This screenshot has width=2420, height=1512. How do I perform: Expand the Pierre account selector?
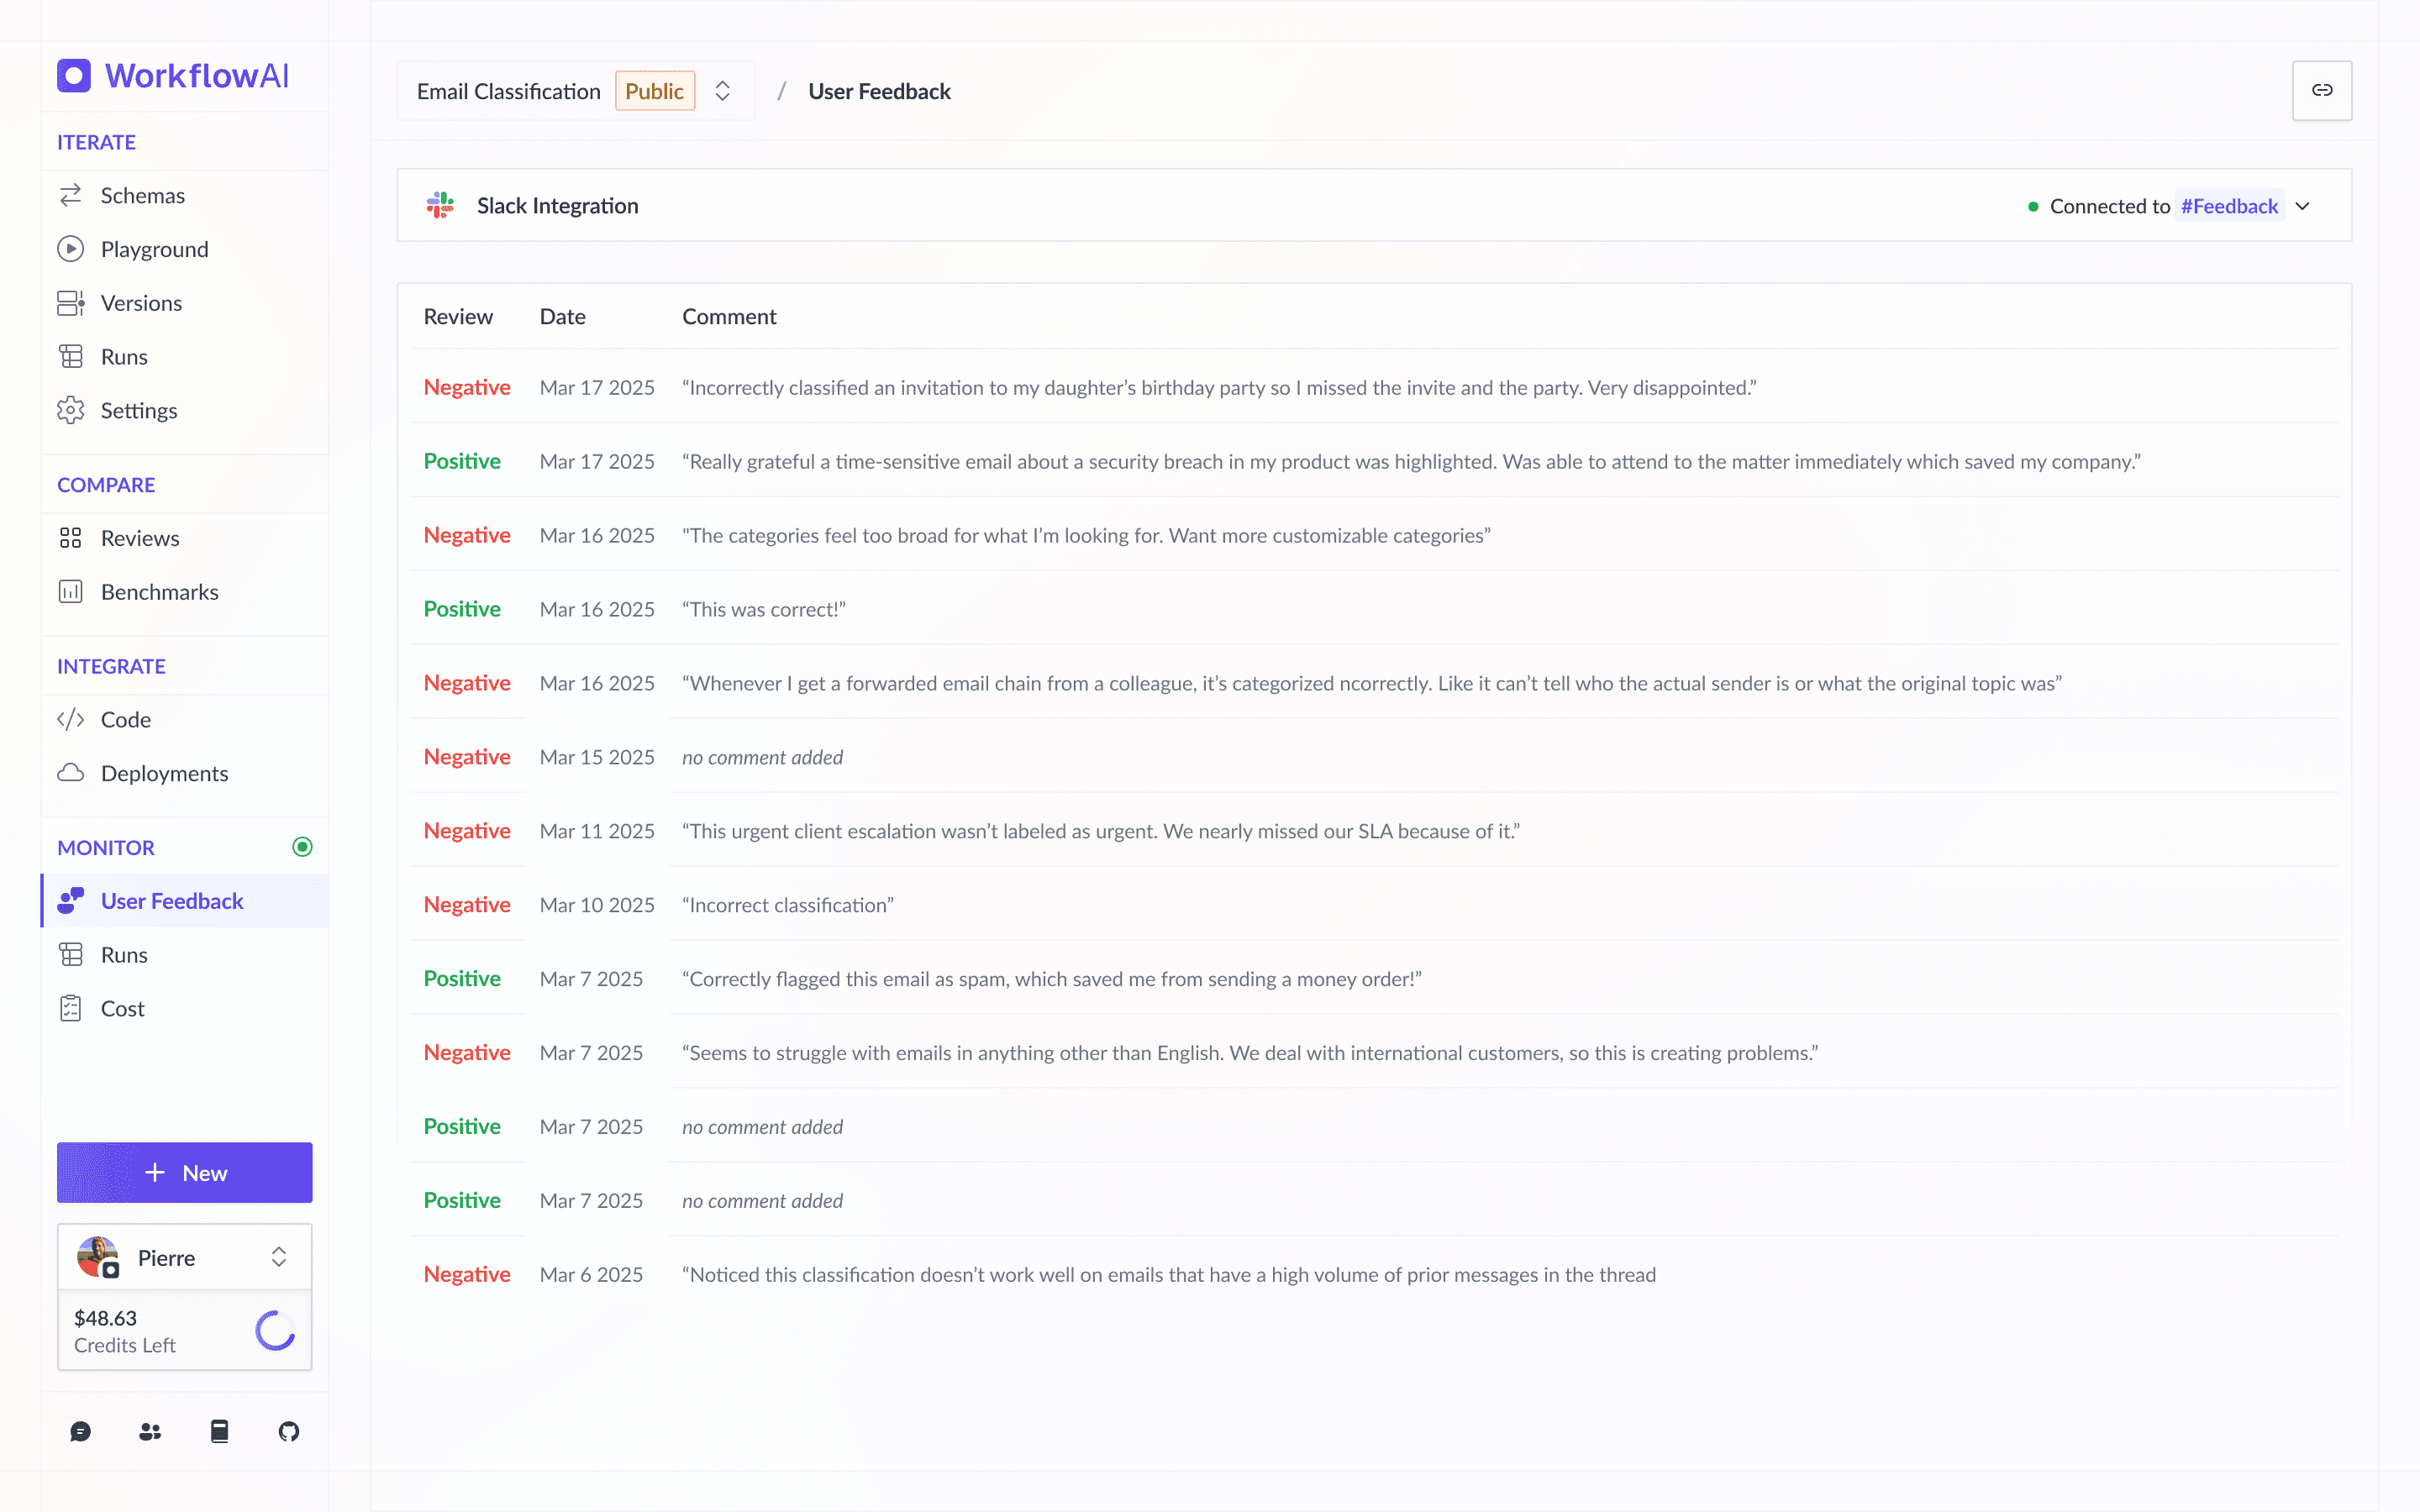point(277,1256)
